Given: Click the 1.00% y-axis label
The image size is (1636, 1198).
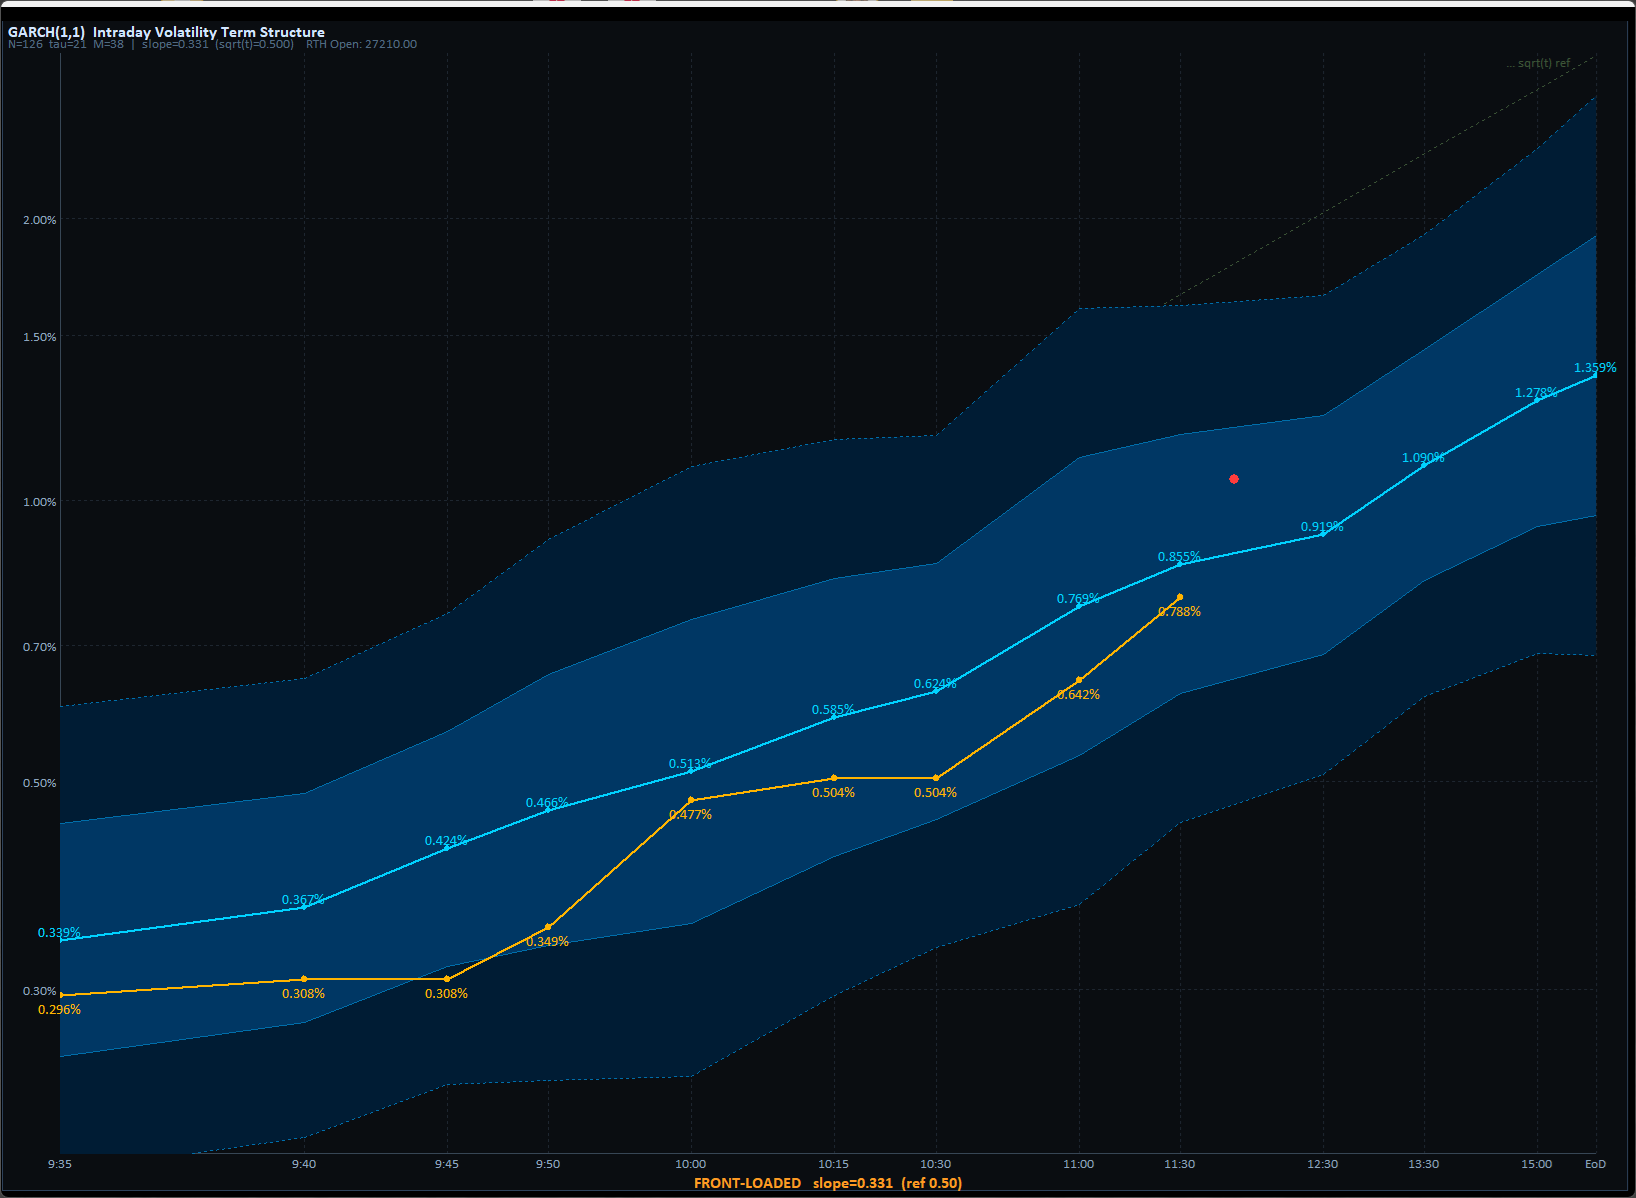Looking at the screenshot, I should pos(40,502).
